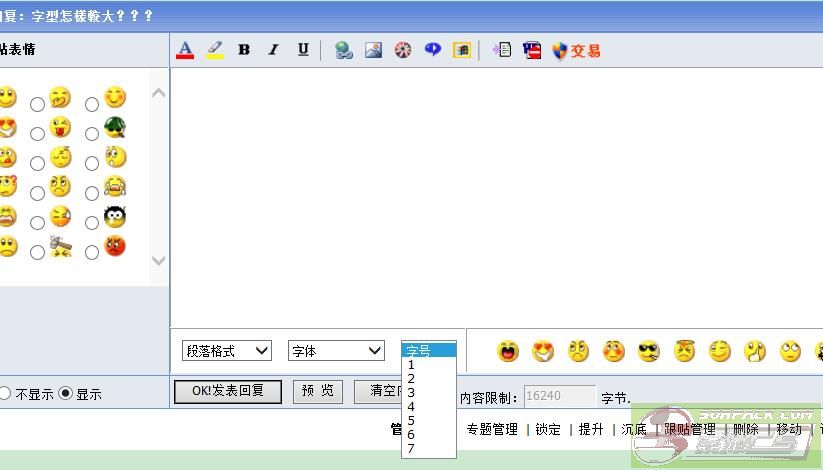The height and width of the screenshot is (470, 823).
Task: Click the 预览 preview button
Action: (318, 391)
